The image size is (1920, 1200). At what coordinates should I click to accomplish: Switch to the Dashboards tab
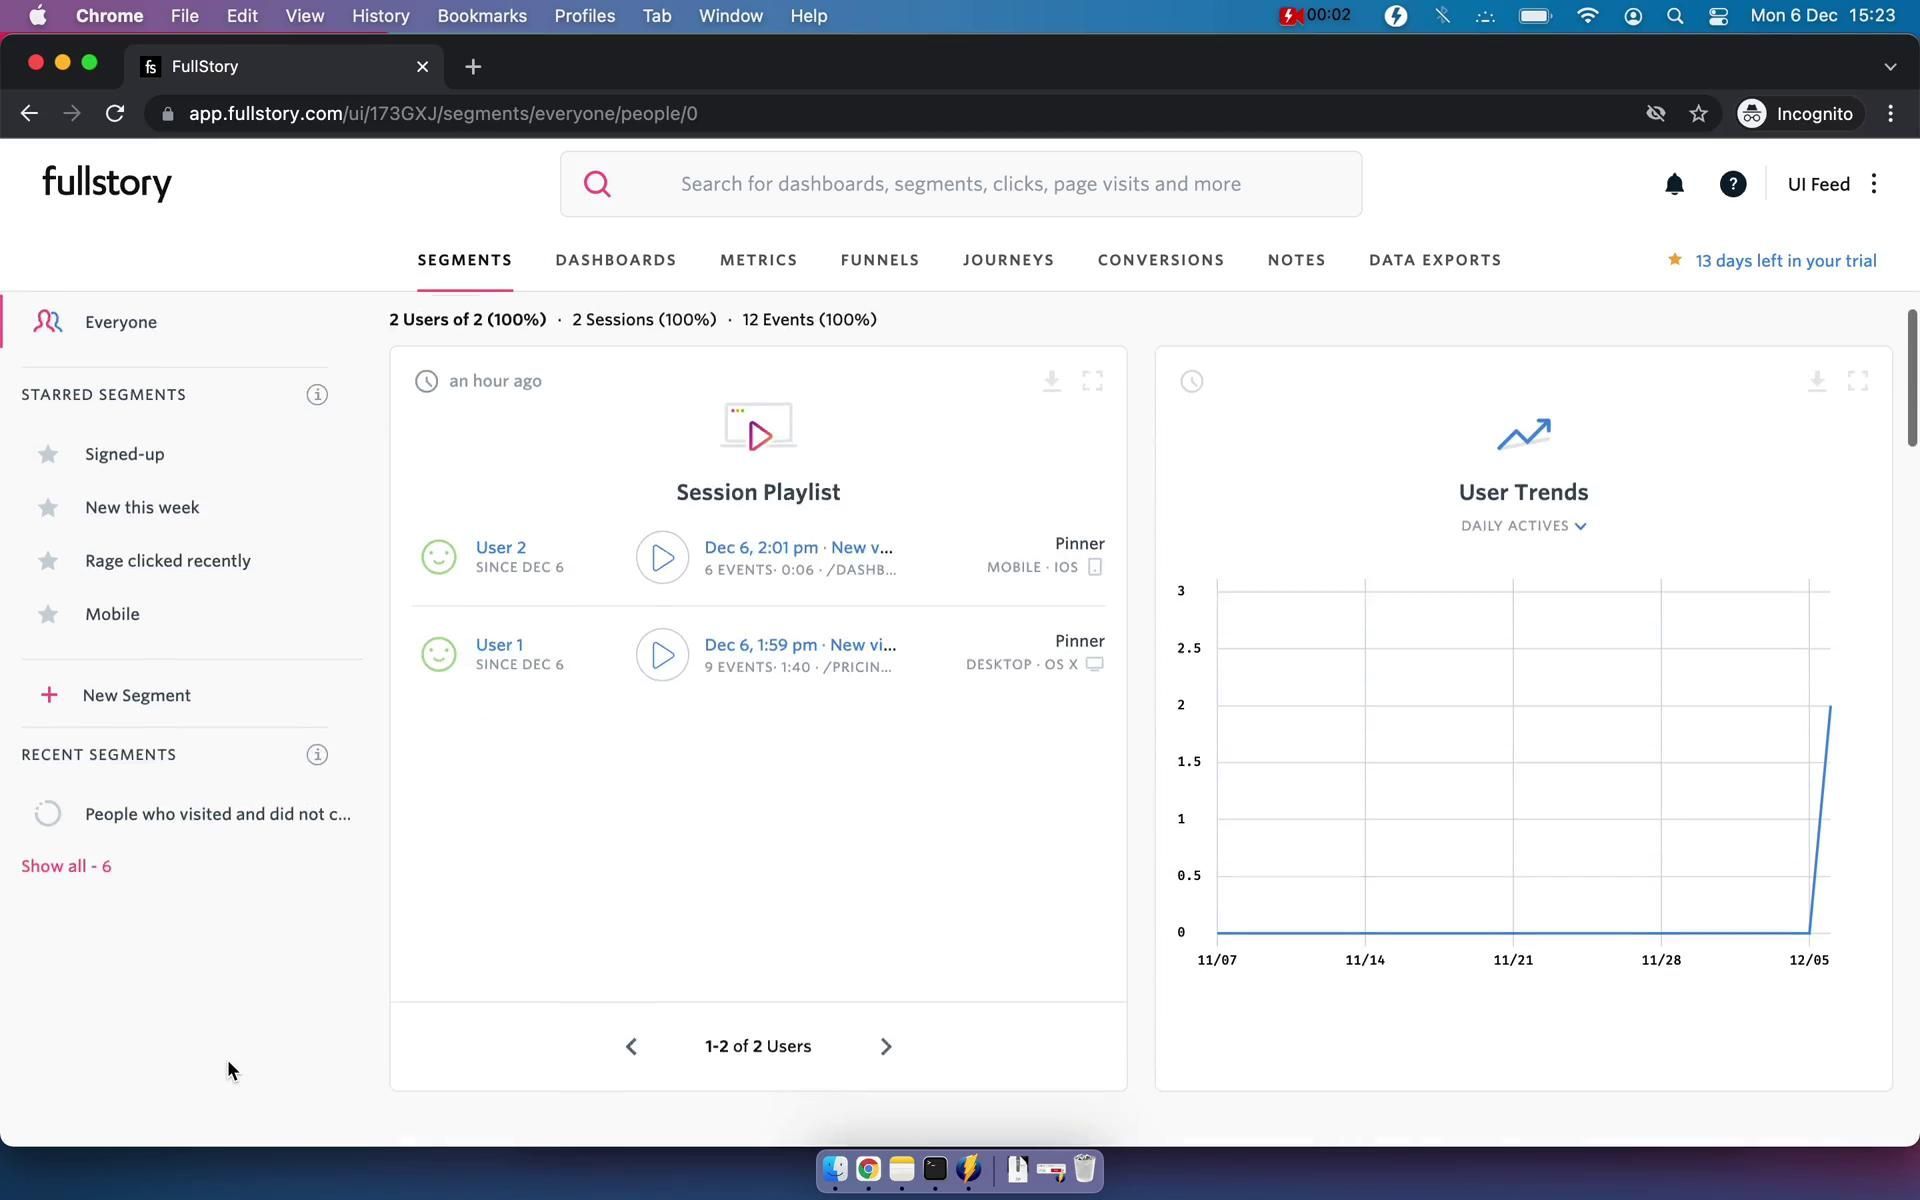615,260
